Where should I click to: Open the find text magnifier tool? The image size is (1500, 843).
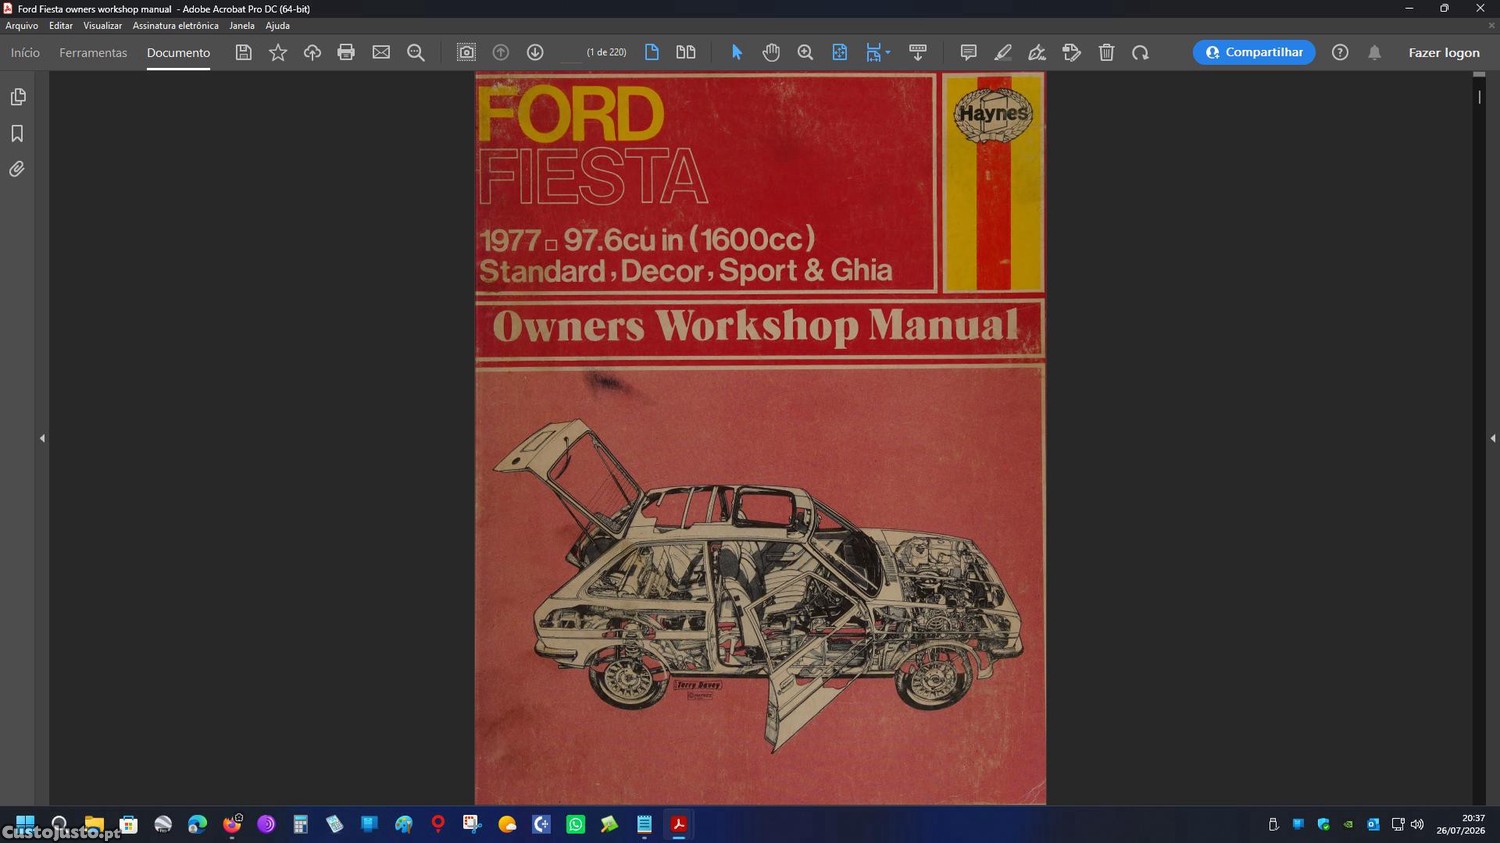pyautogui.click(x=416, y=52)
